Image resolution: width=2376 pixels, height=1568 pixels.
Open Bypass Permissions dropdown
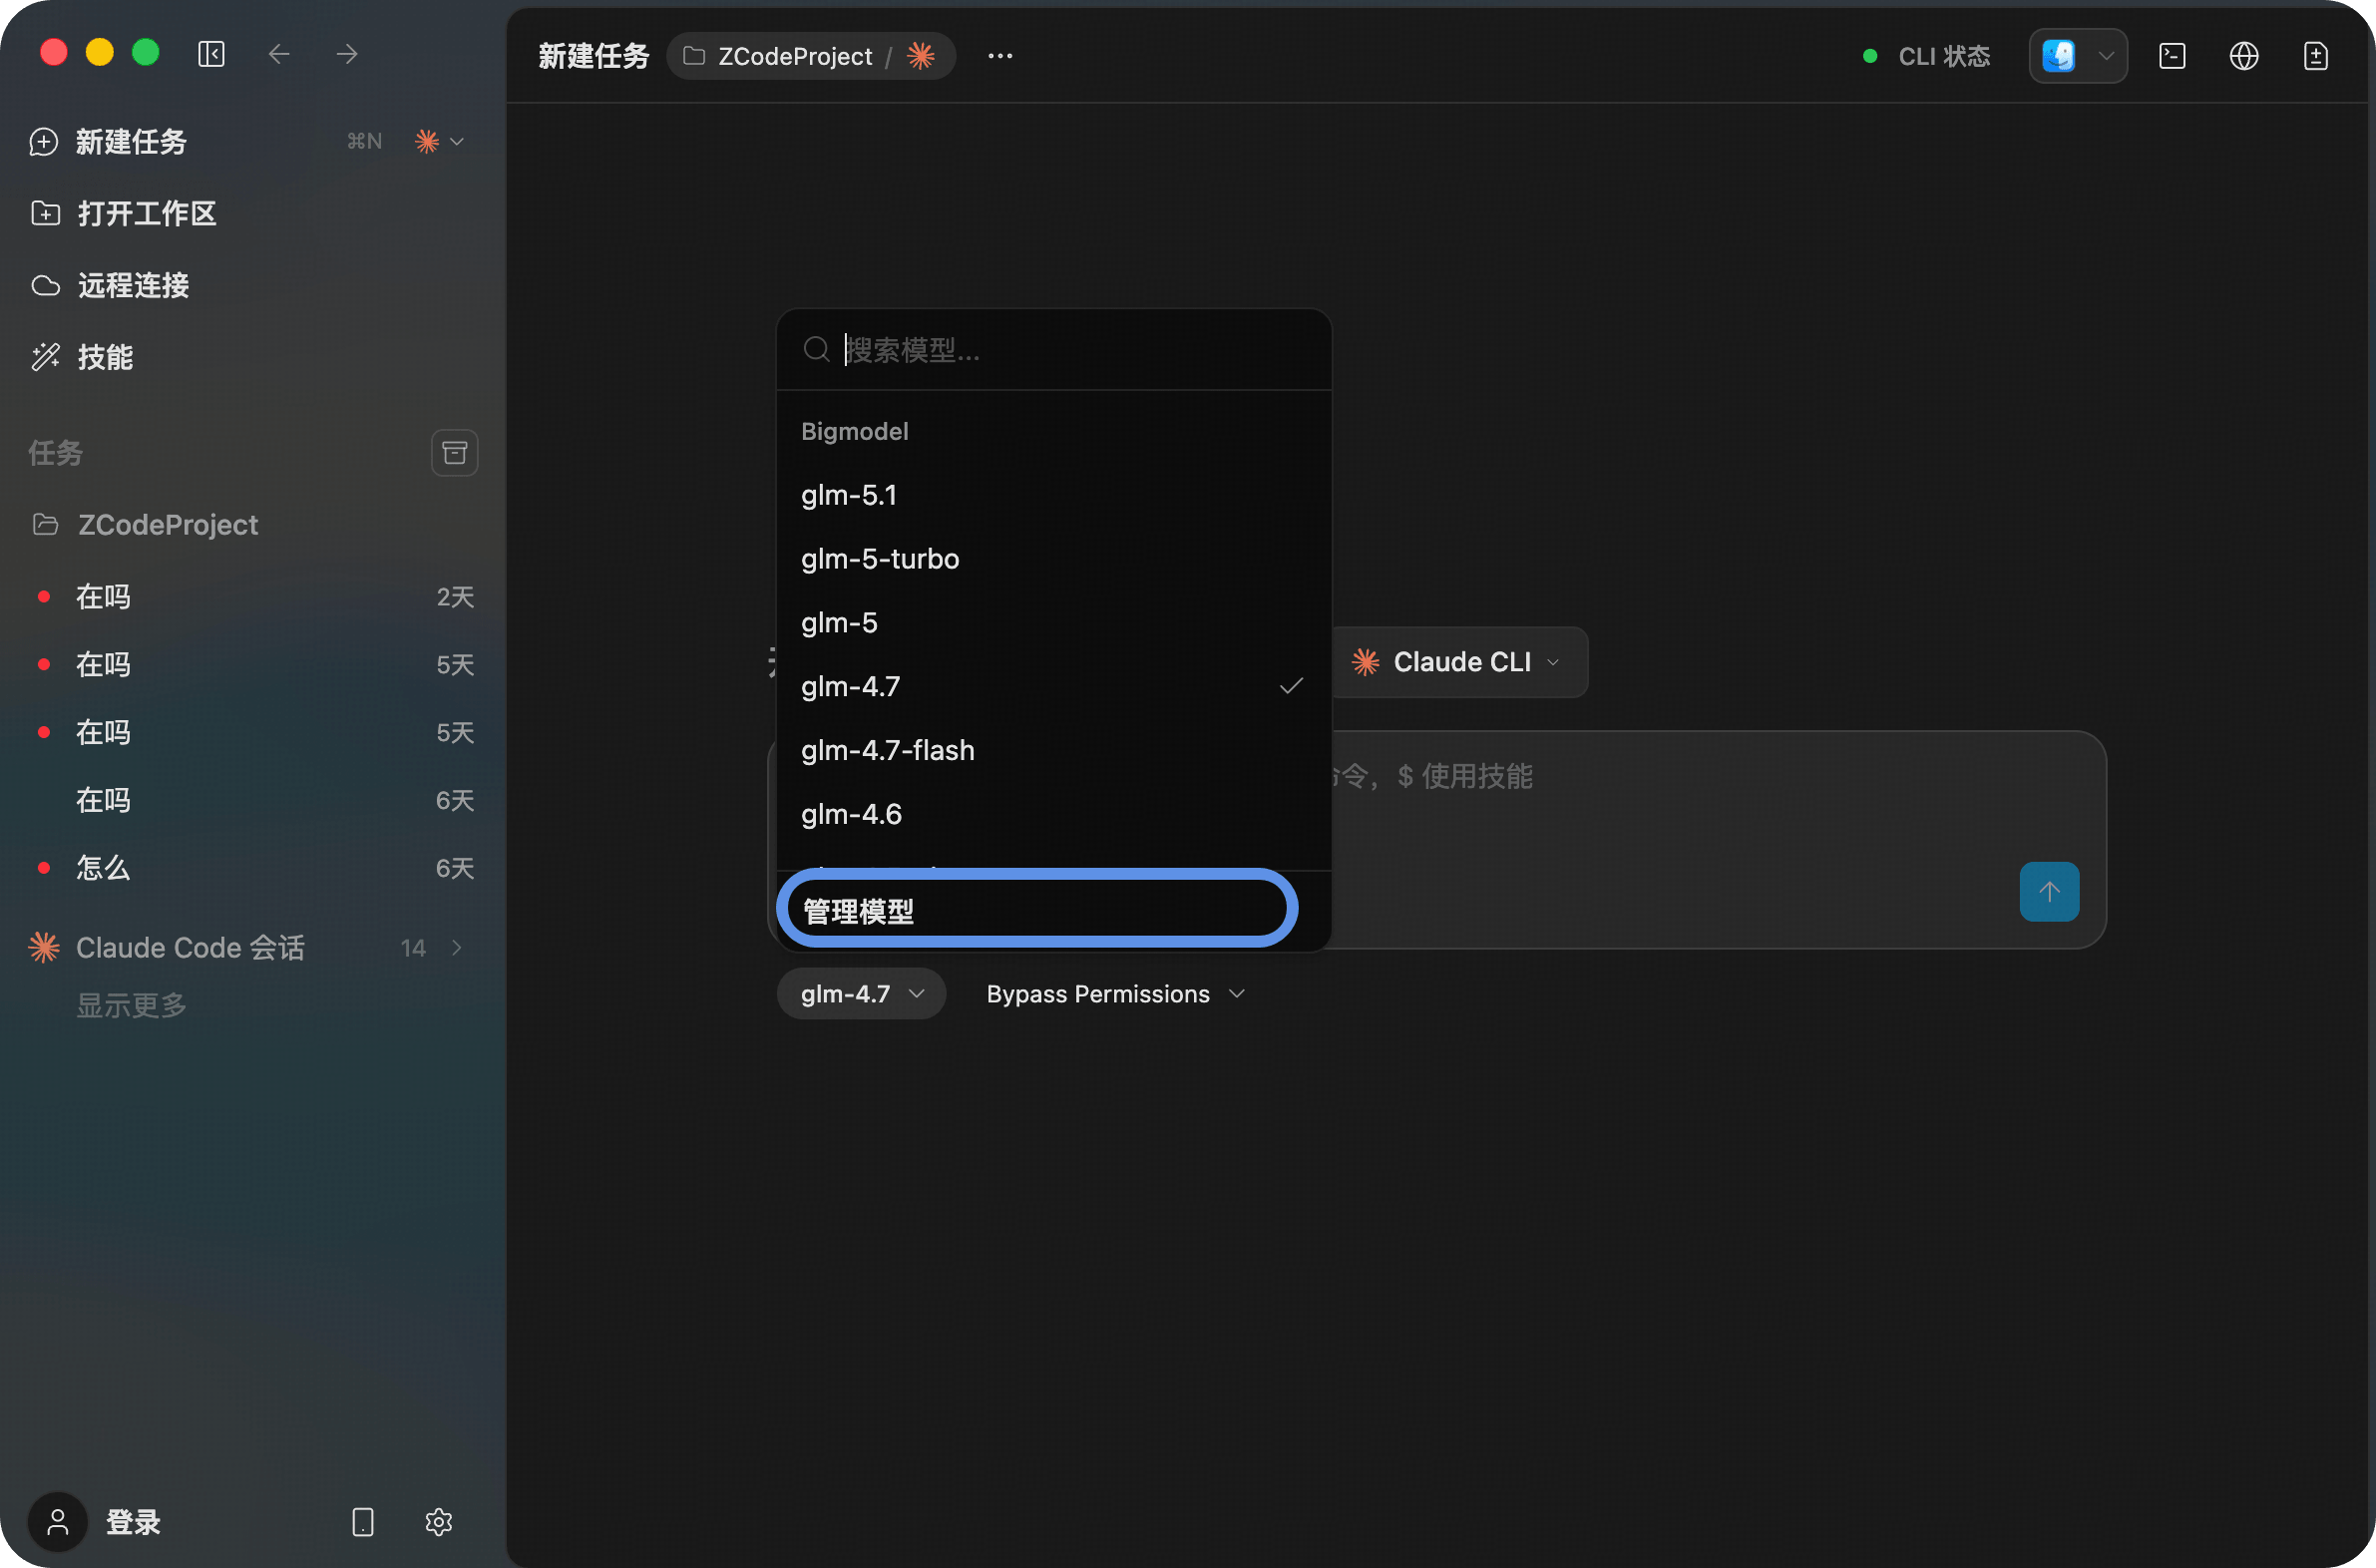1115,994
